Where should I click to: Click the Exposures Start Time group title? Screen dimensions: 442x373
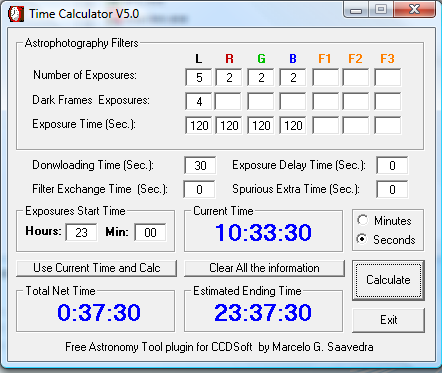(75, 211)
